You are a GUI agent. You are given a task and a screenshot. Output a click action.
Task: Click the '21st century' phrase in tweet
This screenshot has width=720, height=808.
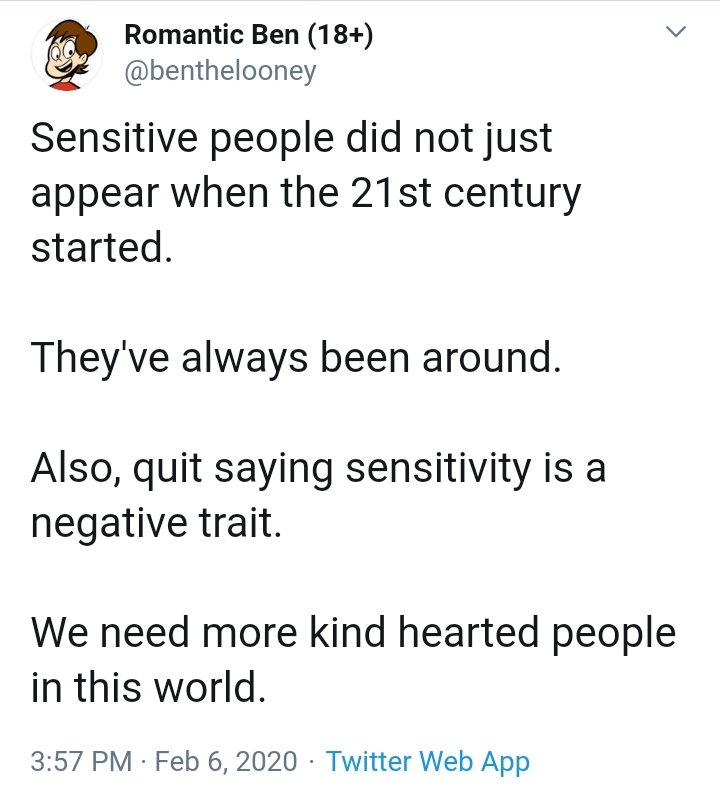coord(466,194)
